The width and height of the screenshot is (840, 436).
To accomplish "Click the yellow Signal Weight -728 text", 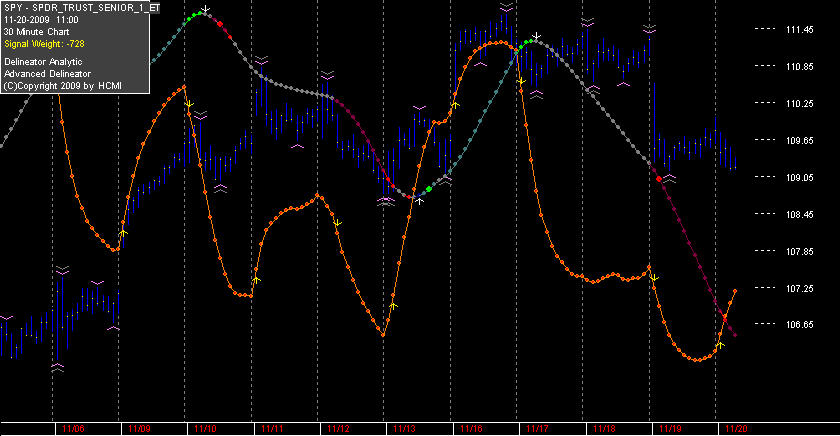I will click(44, 44).
